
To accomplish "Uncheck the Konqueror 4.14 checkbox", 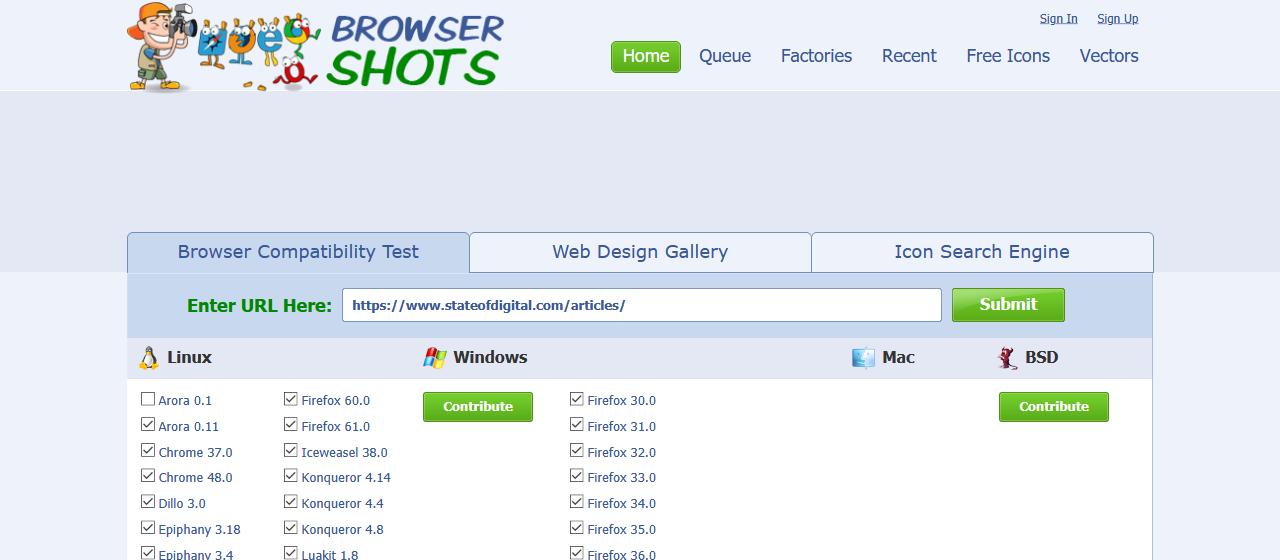I will (x=291, y=476).
